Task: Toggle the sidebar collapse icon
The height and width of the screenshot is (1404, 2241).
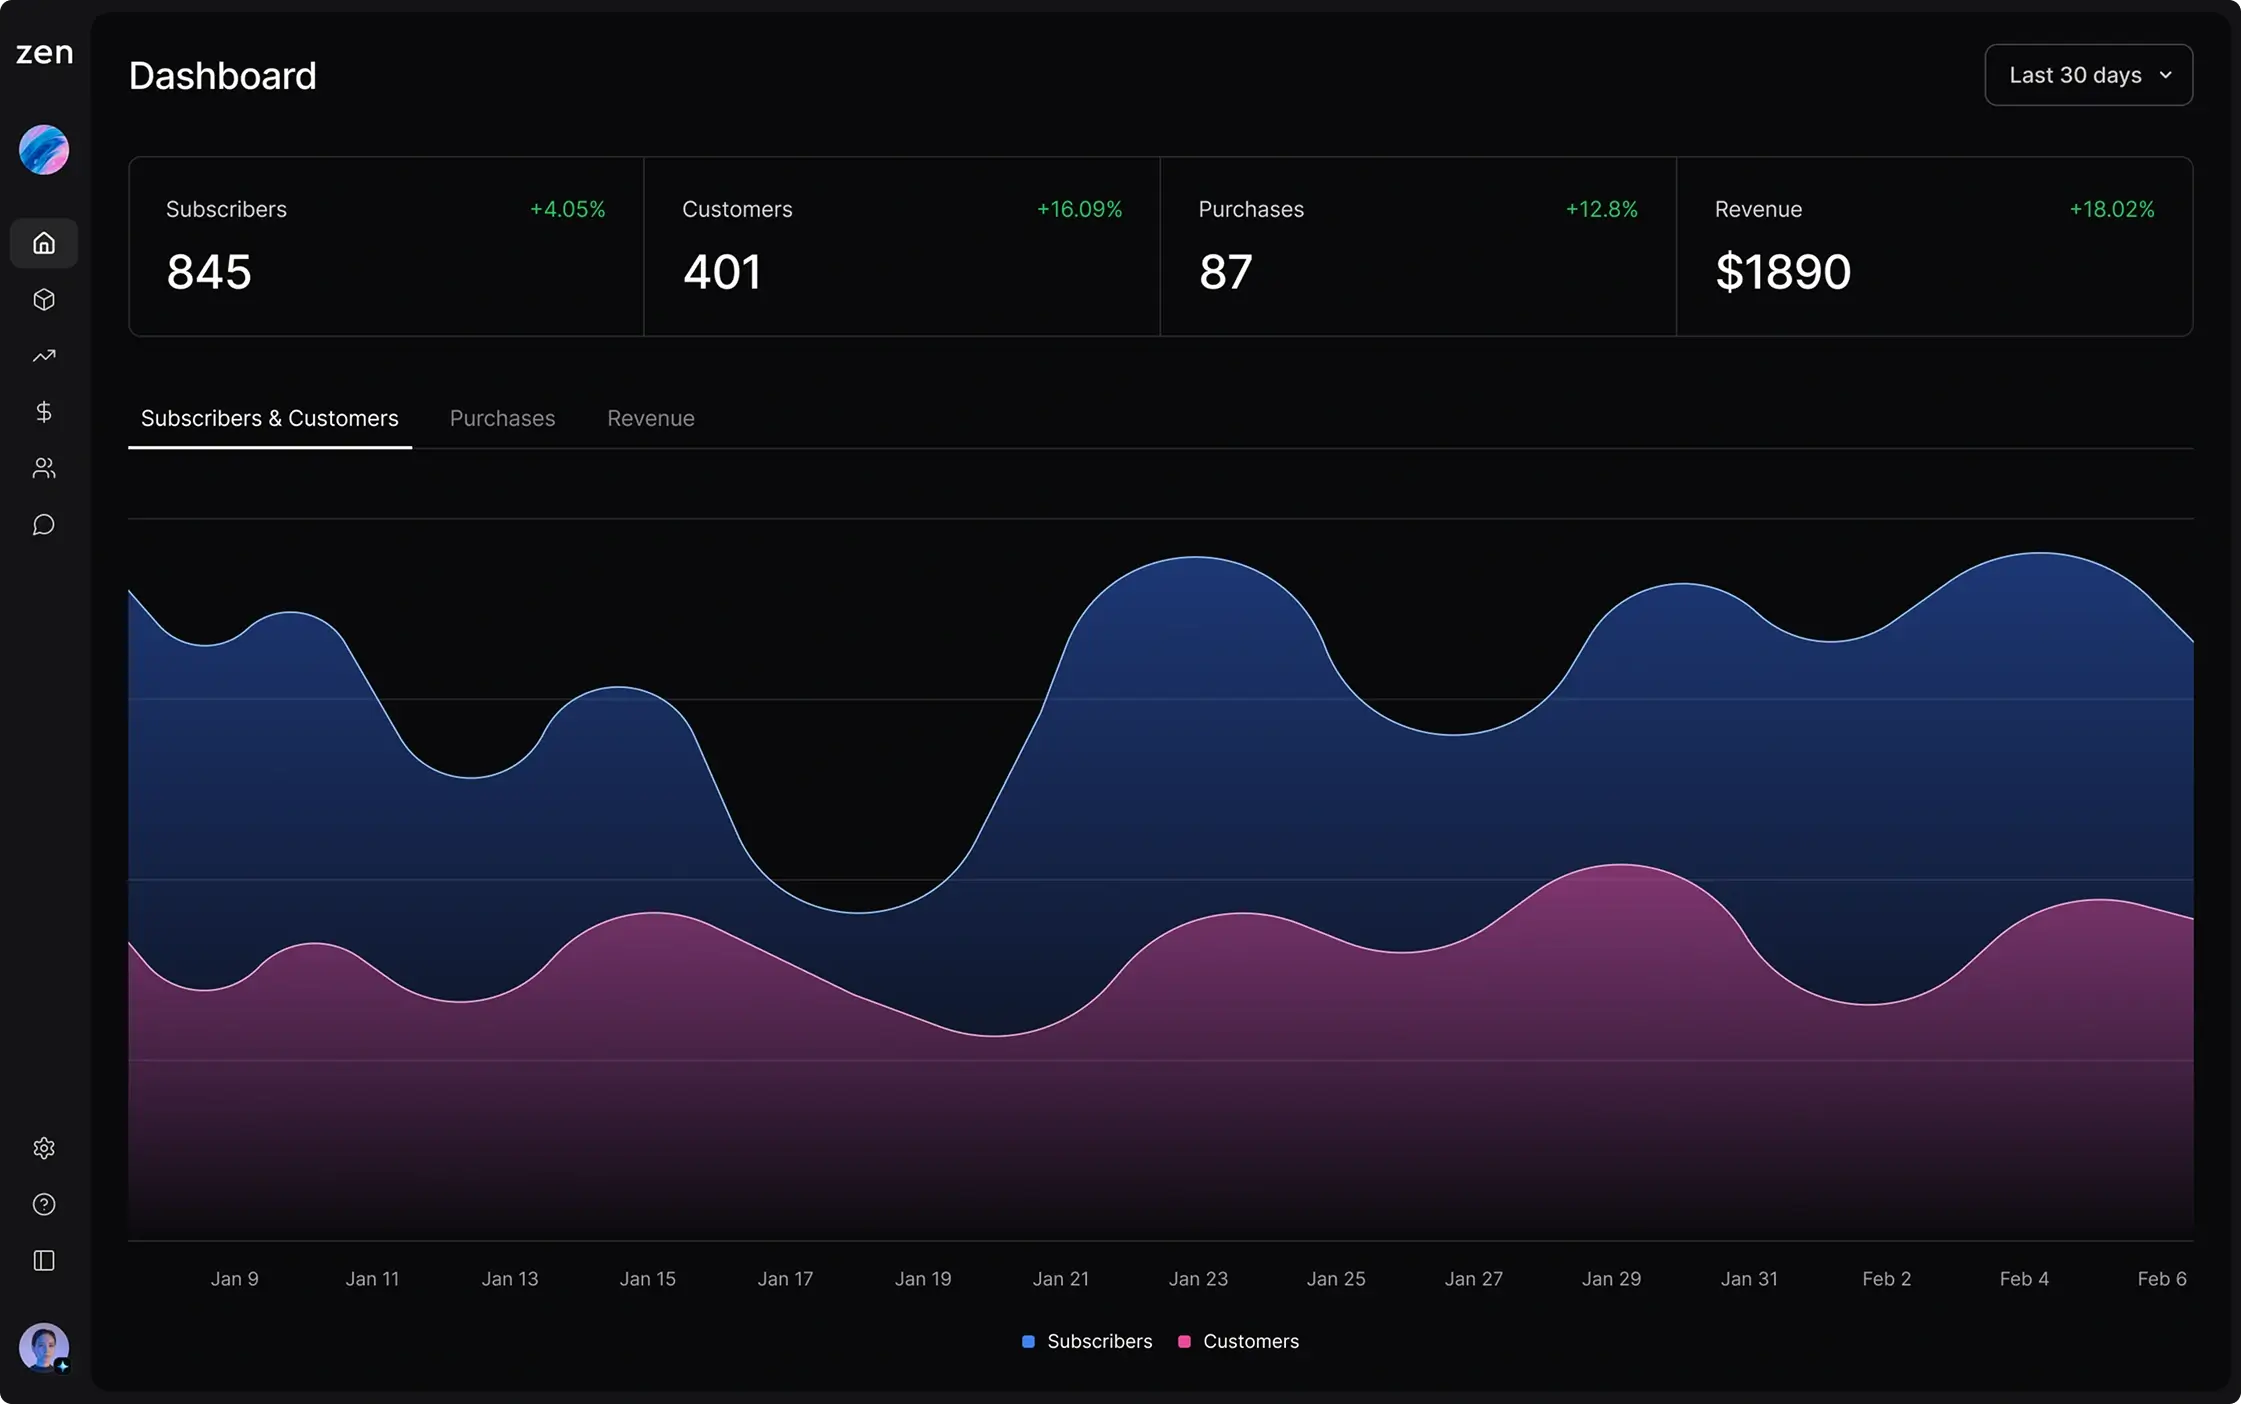Action: (43, 1260)
